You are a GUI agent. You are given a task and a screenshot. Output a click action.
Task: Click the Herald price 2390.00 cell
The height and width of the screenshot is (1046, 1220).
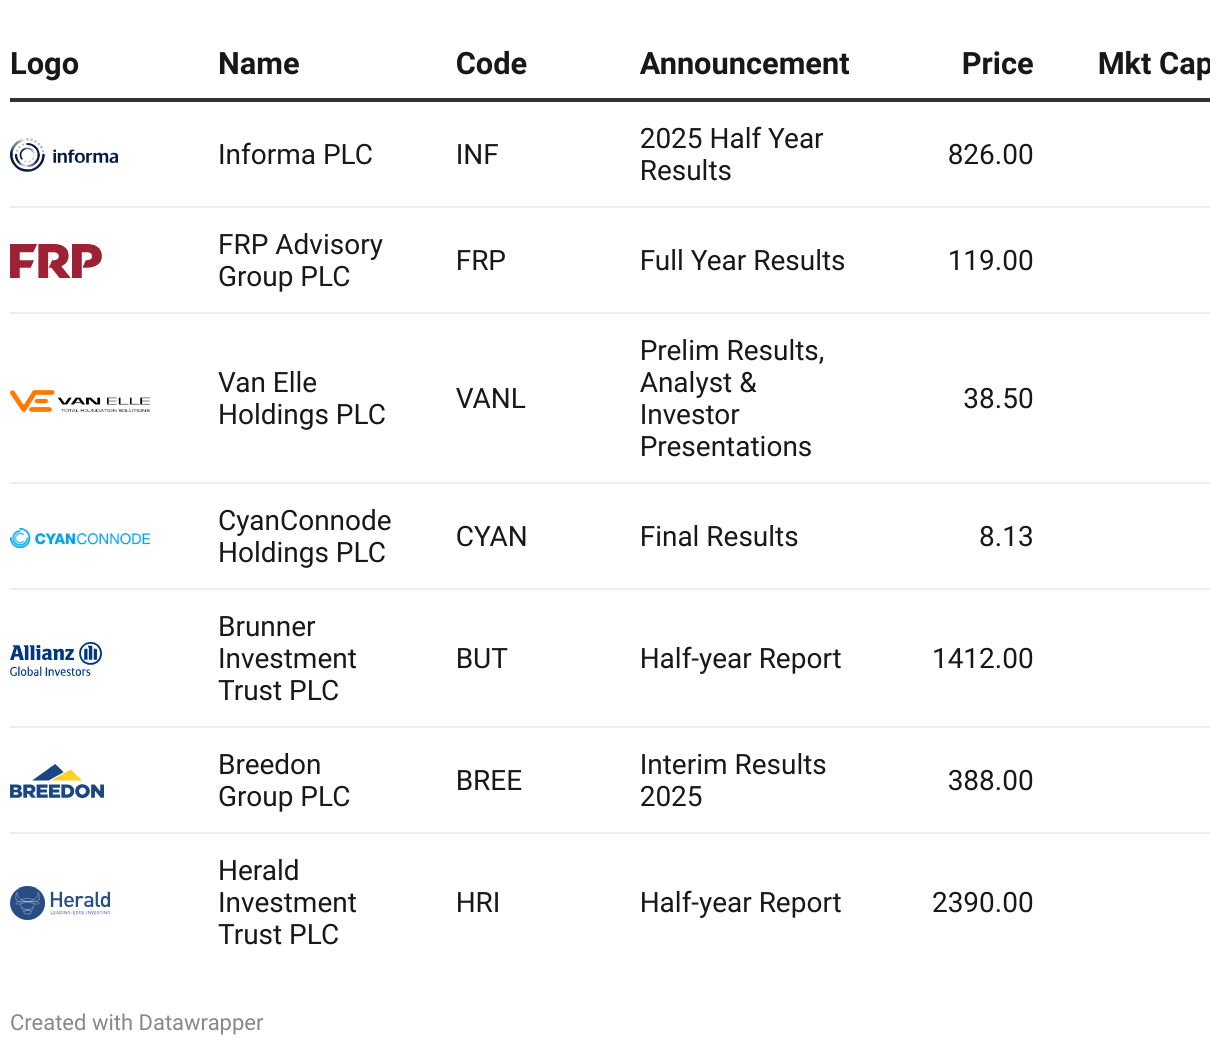tap(982, 903)
